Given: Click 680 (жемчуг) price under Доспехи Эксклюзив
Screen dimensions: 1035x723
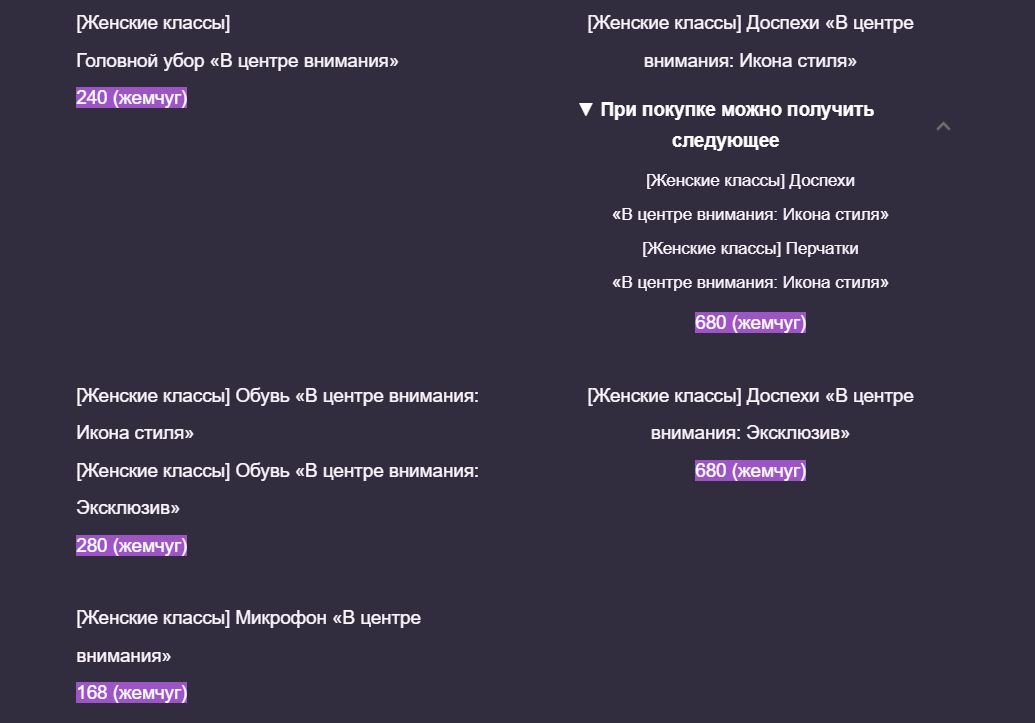Looking at the screenshot, I should point(750,471).
